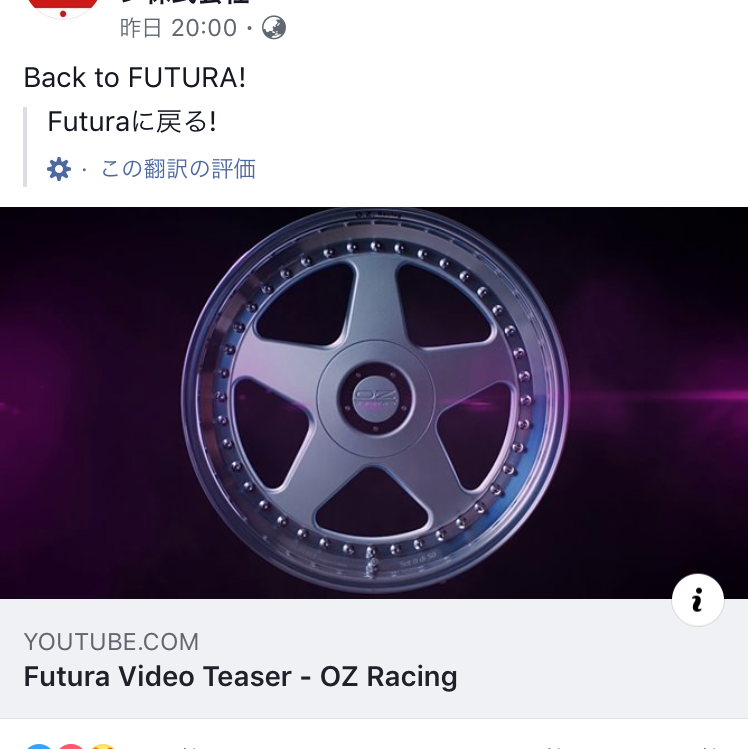
Task: Click the YOUTUBE.COM source label
Action: [x=111, y=642]
